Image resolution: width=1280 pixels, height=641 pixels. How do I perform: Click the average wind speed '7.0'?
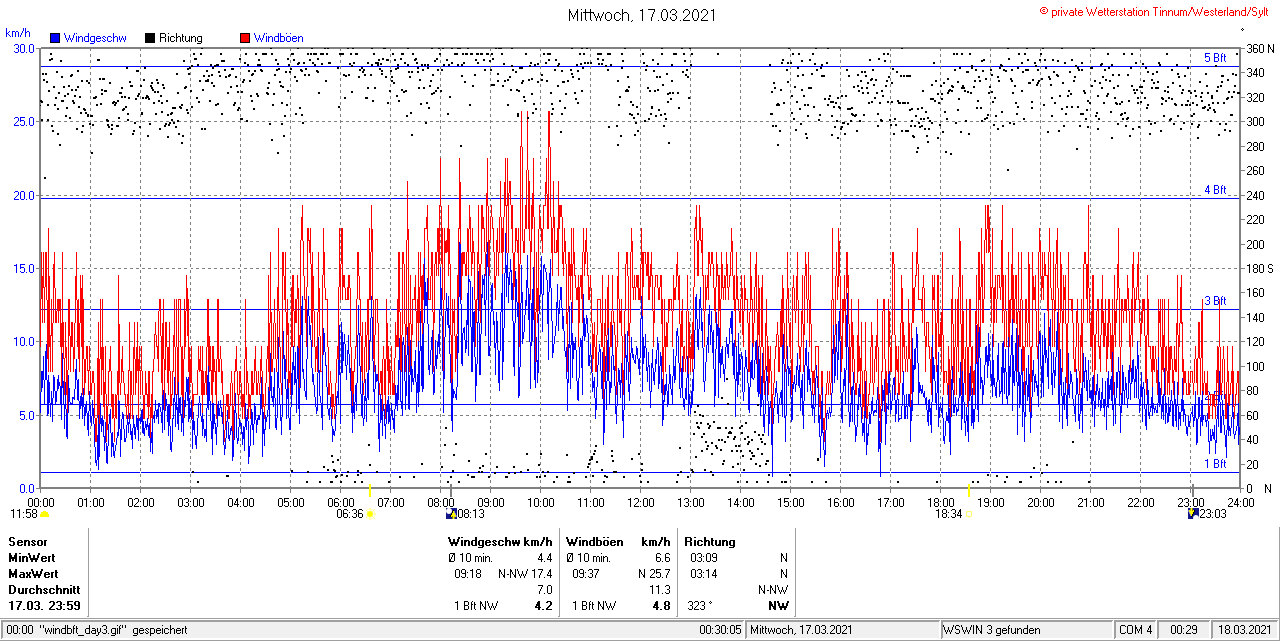tap(544, 590)
